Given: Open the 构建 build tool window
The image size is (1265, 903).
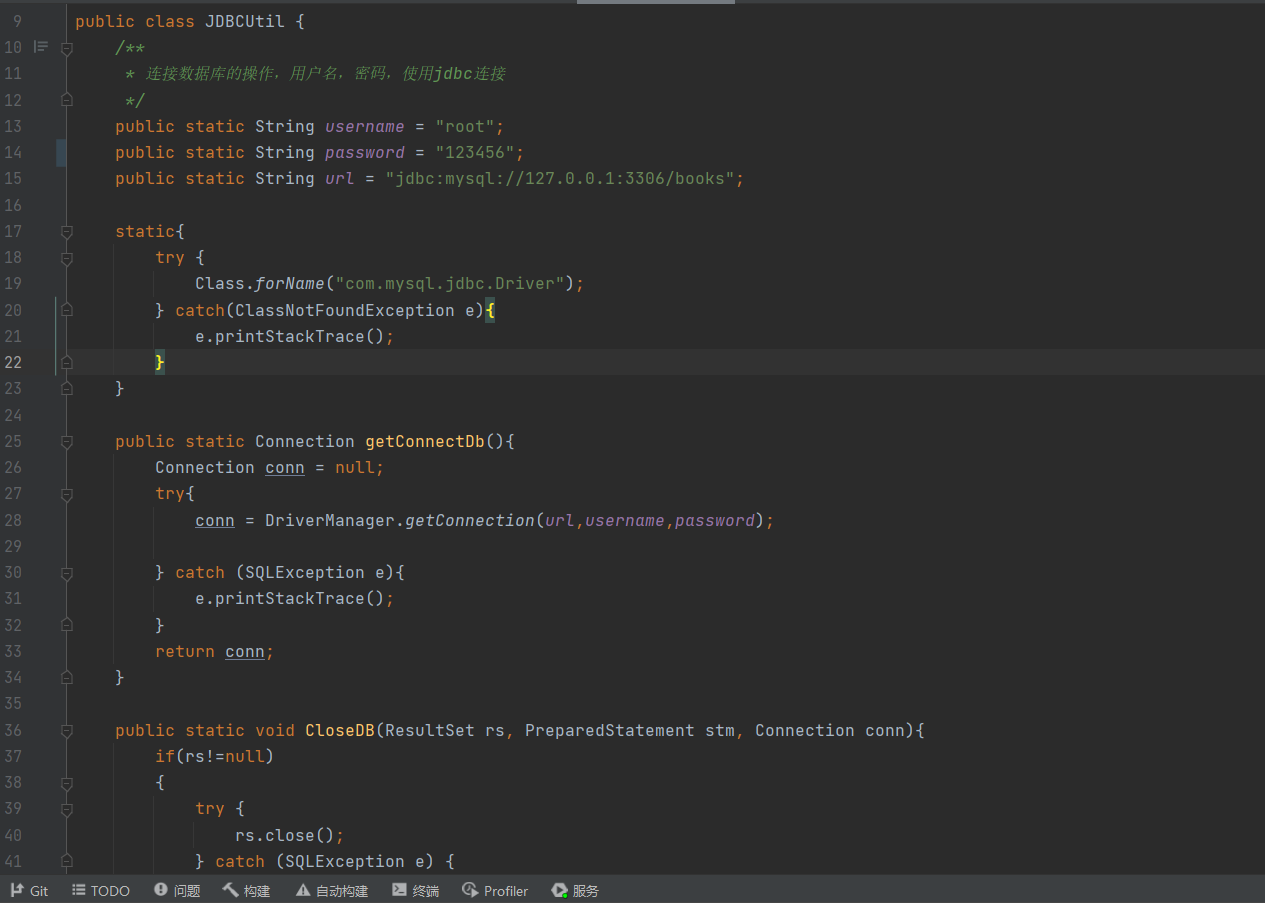Looking at the screenshot, I should coord(246,891).
